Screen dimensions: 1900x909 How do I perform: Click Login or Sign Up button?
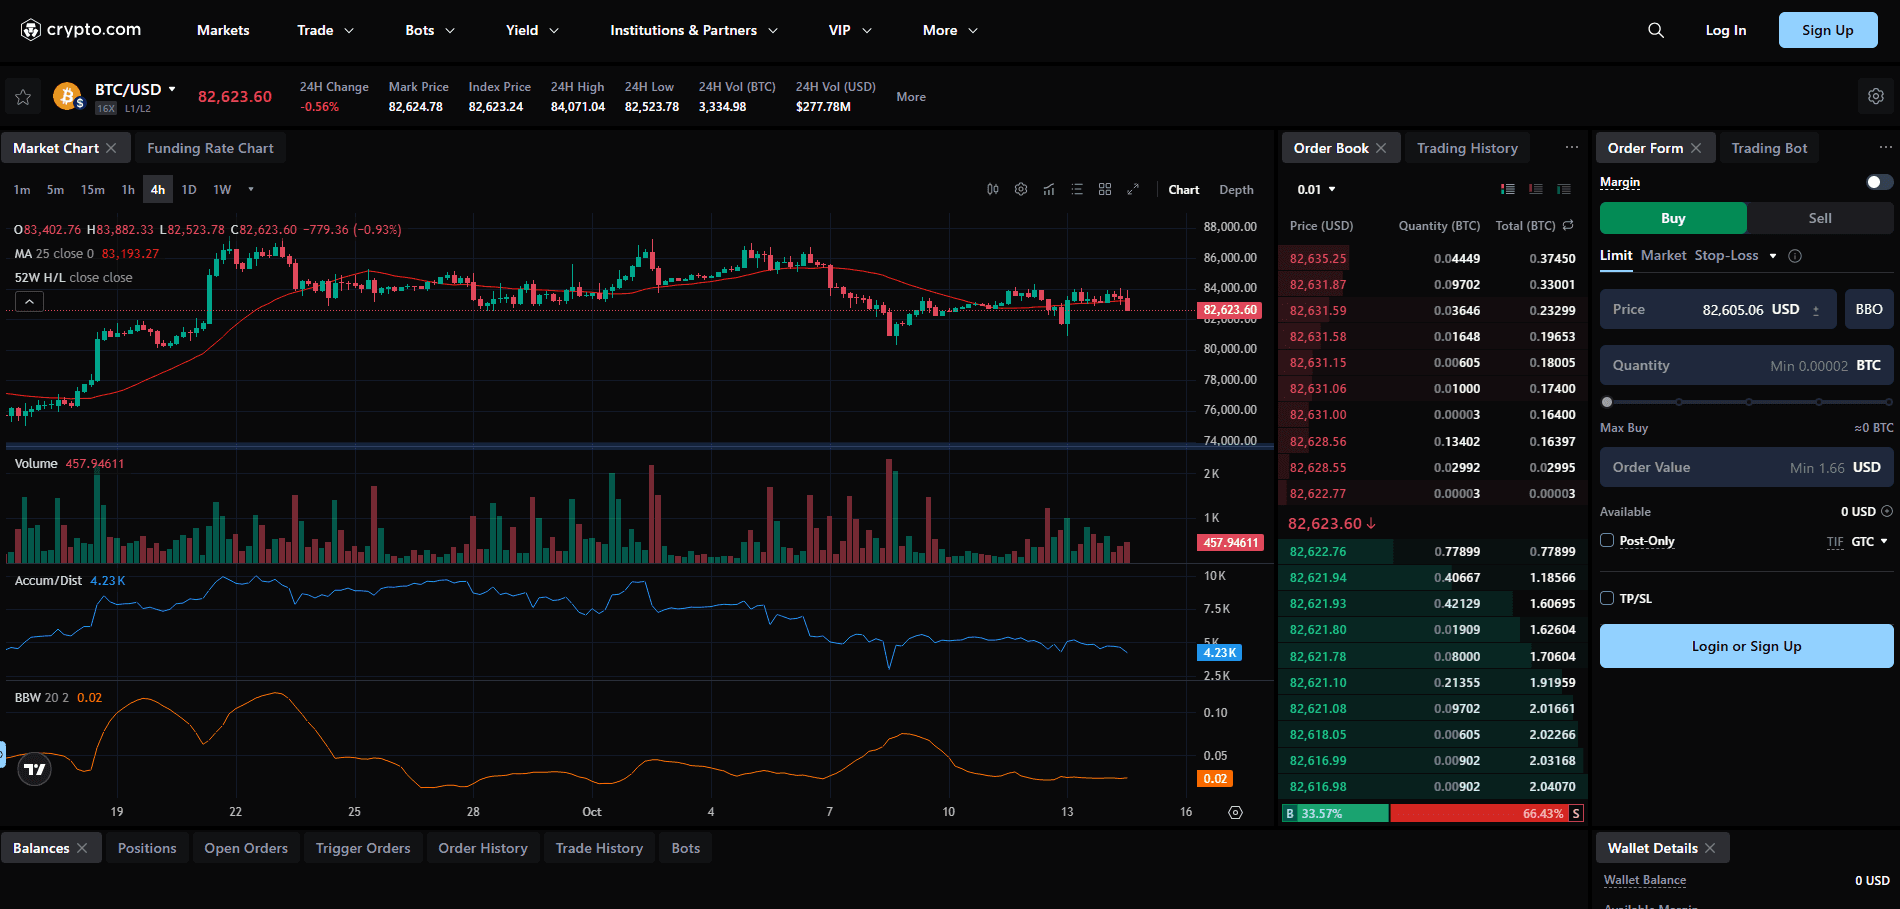point(1746,646)
